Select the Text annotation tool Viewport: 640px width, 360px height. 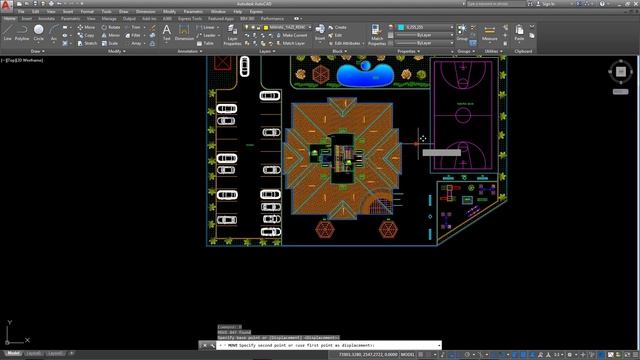(167, 33)
